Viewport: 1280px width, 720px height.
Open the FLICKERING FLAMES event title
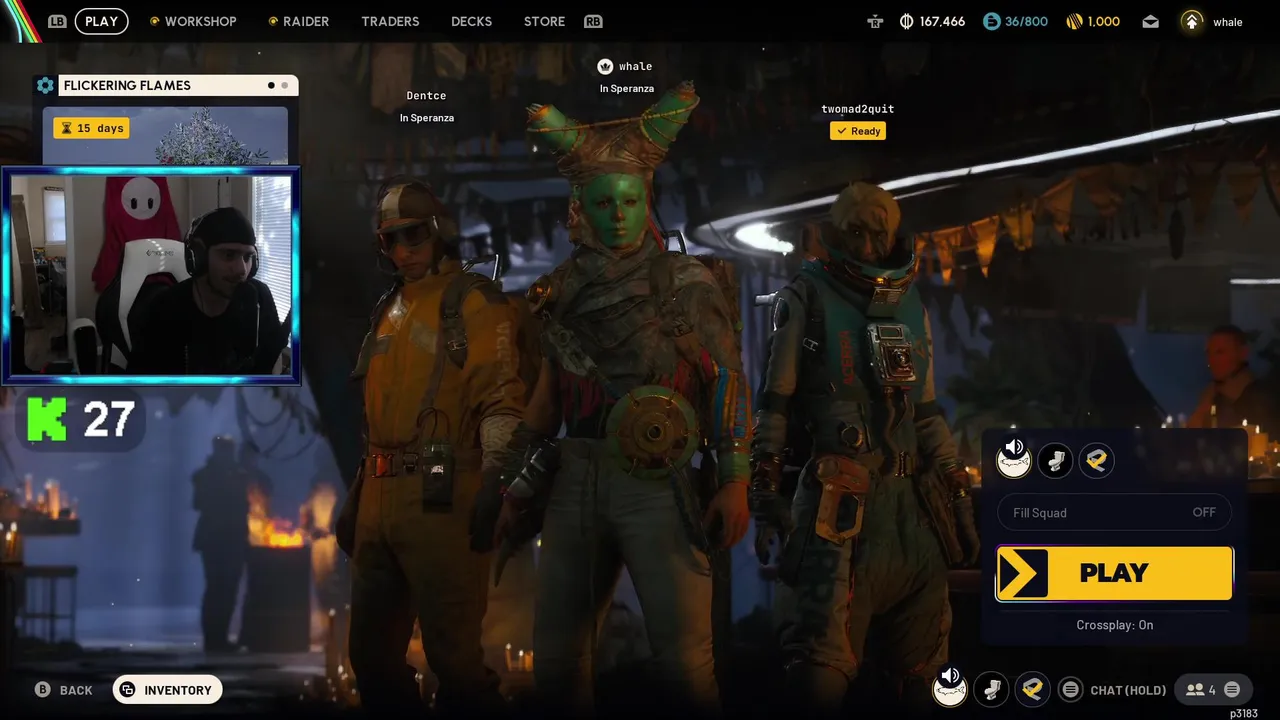(x=127, y=85)
